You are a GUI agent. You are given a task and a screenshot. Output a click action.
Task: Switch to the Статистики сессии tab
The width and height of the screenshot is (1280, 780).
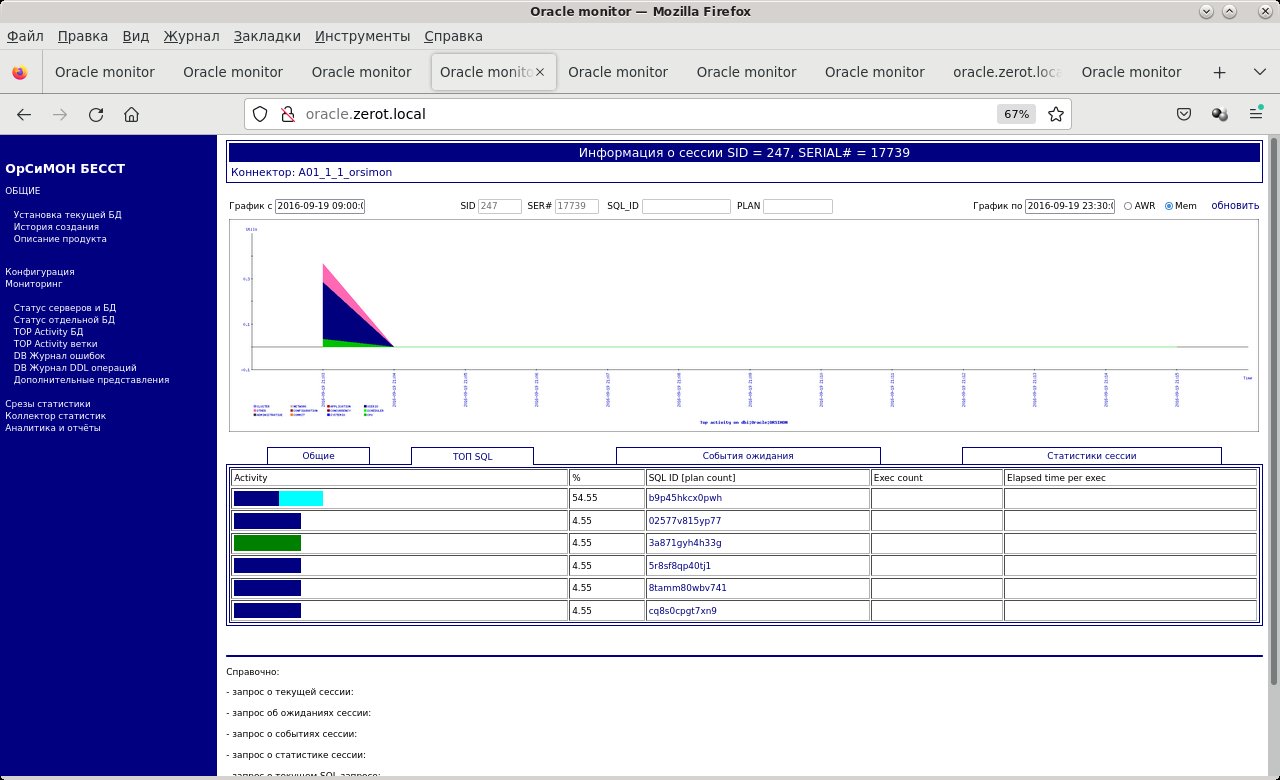tap(1091, 456)
